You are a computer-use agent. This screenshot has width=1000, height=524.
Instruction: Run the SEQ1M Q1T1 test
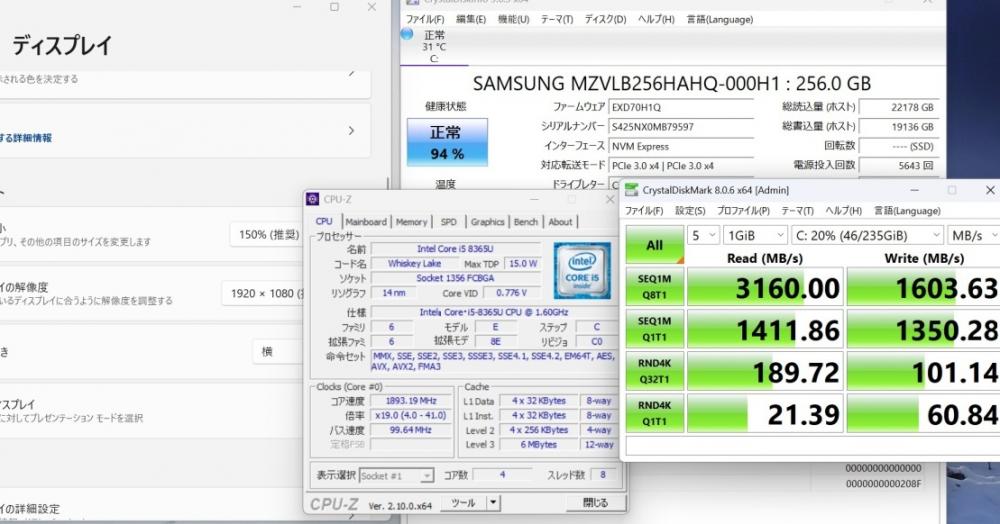tap(654, 329)
